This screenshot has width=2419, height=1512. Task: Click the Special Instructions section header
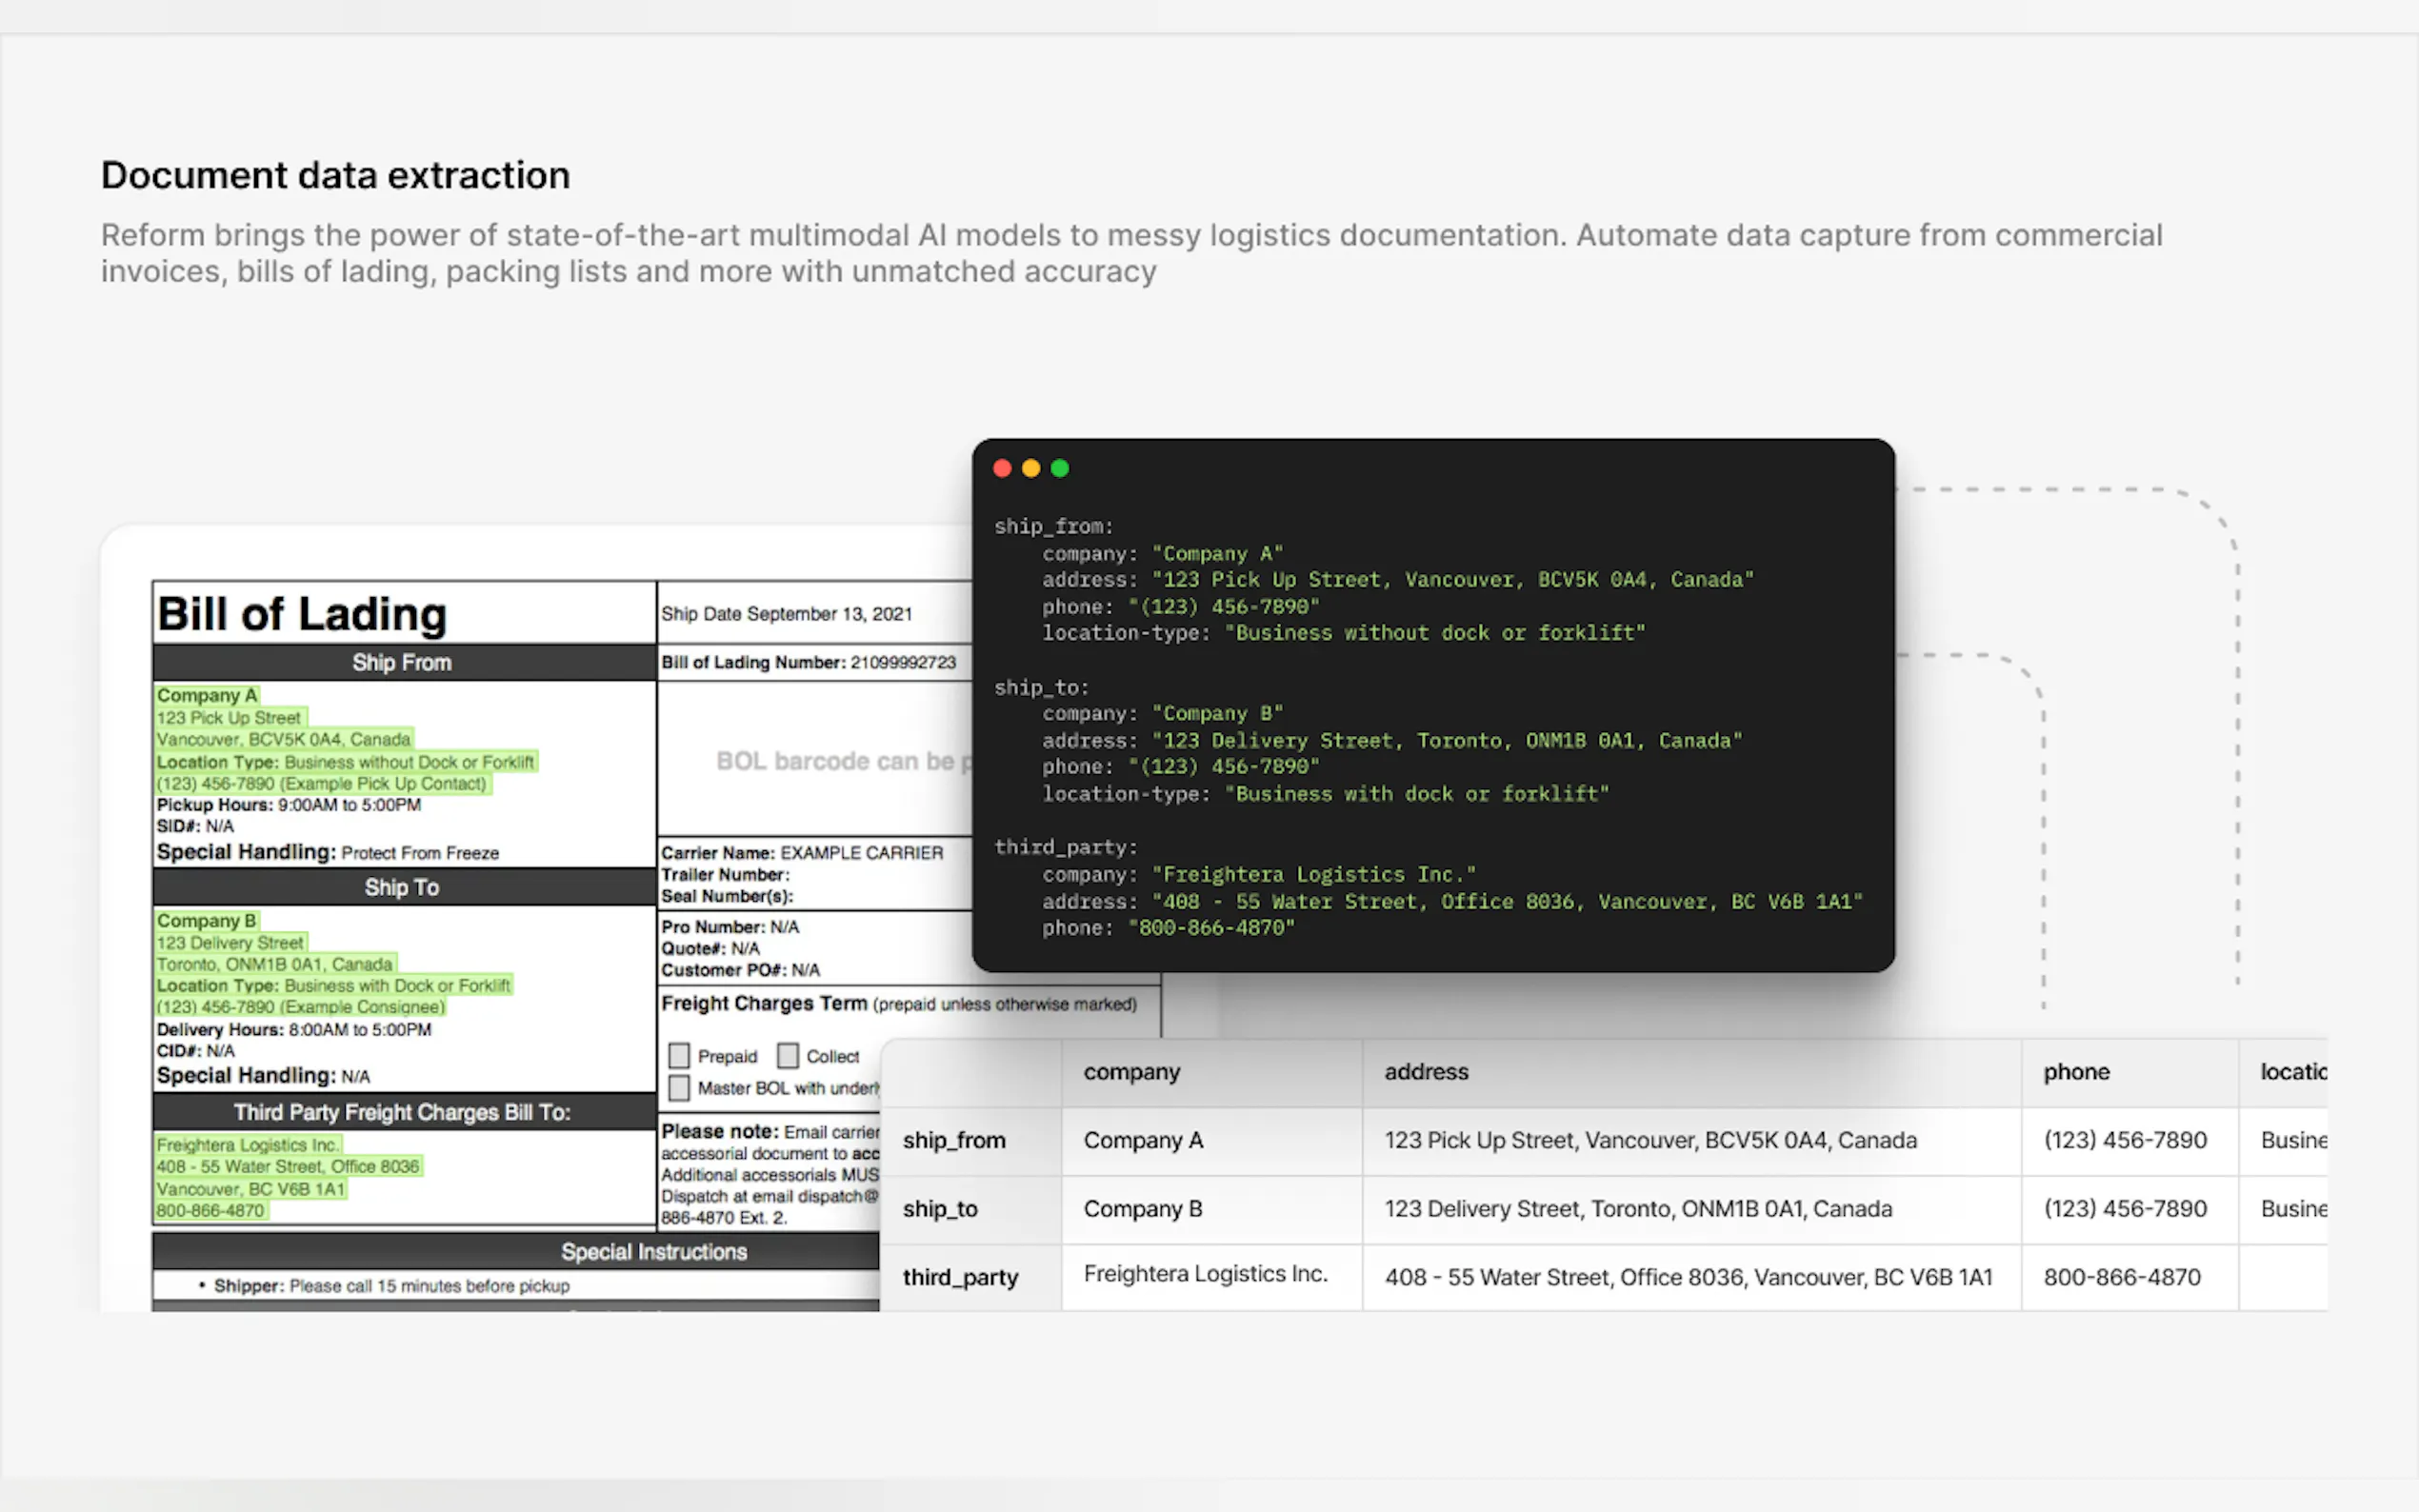(x=653, y=1252)
